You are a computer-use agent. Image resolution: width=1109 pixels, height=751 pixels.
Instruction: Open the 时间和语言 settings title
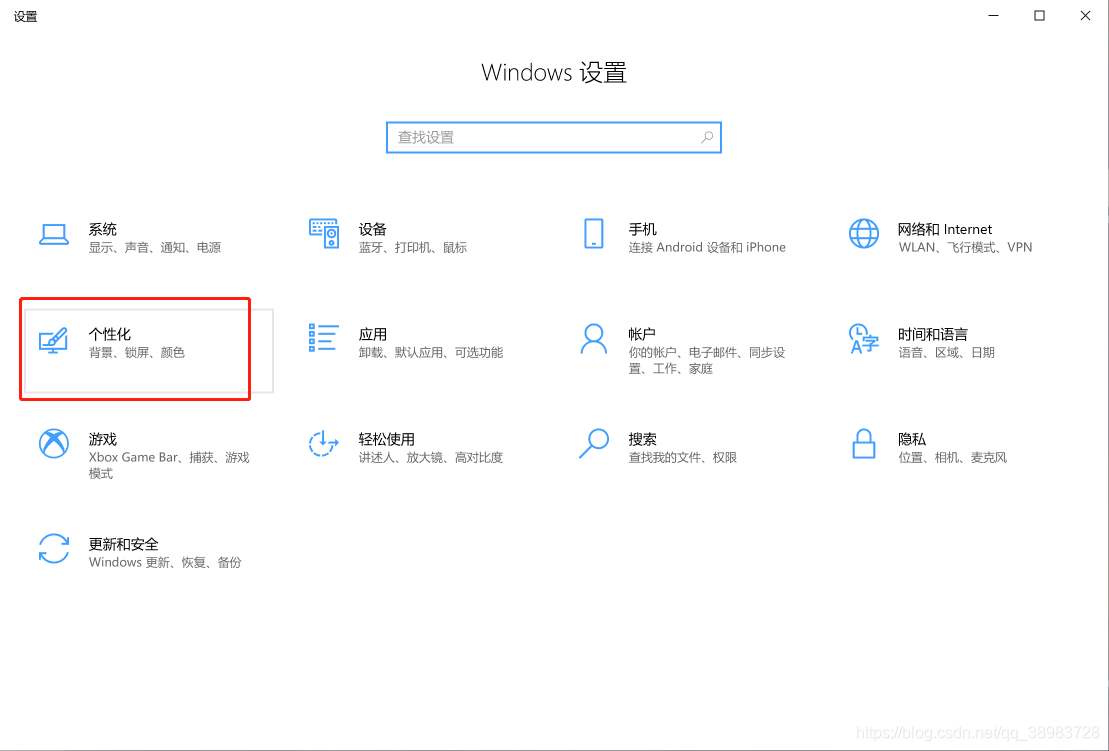pyautogui.click(x=933, y=334)
